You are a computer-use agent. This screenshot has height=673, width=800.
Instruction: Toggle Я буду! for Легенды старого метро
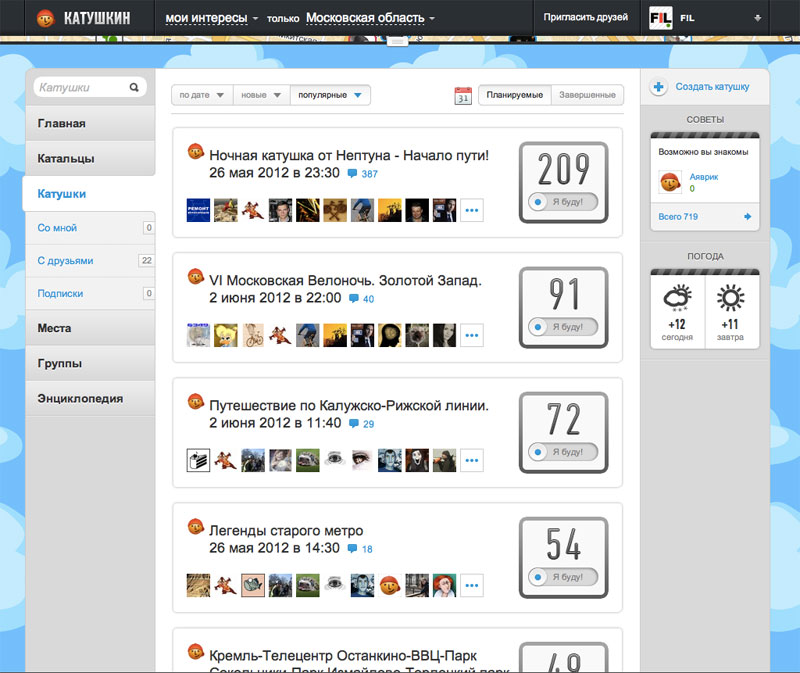click(x=563, y=577)
